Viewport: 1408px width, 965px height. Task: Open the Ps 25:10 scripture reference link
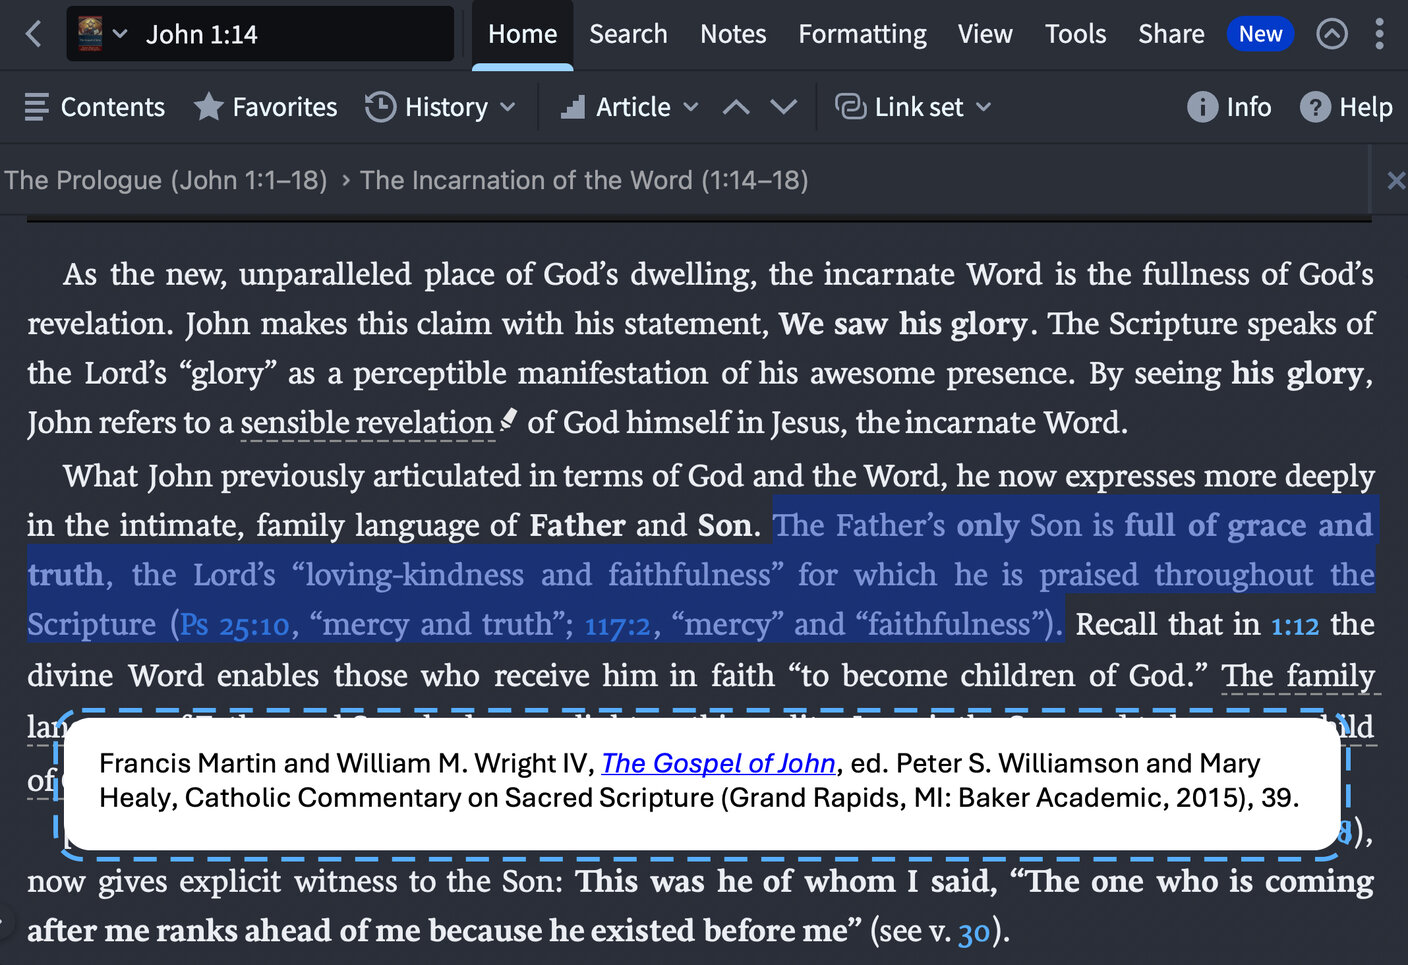click(235, 626)
